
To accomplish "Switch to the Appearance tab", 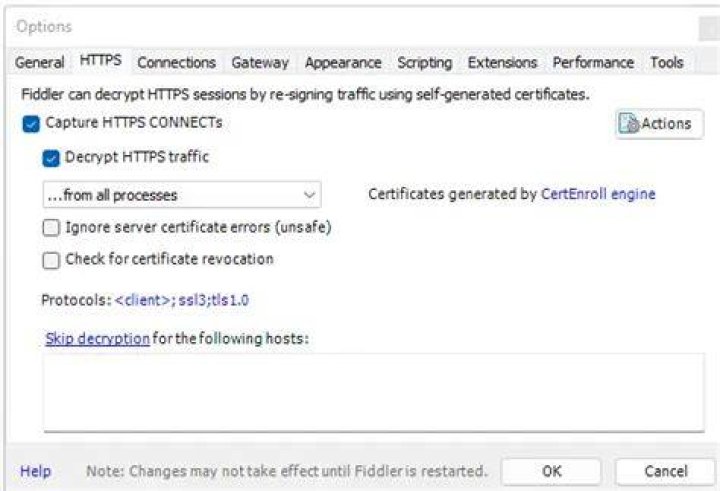I will click(x=343, y=62).
